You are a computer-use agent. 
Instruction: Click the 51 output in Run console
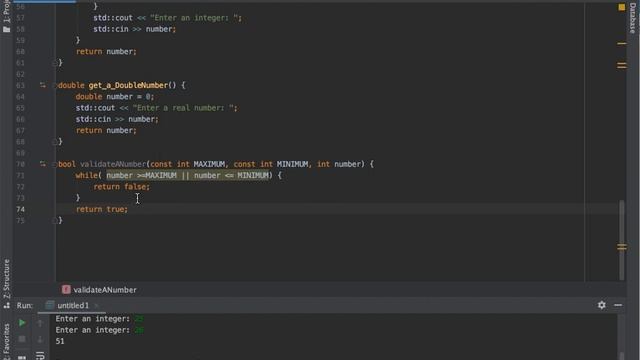point(60,341)
